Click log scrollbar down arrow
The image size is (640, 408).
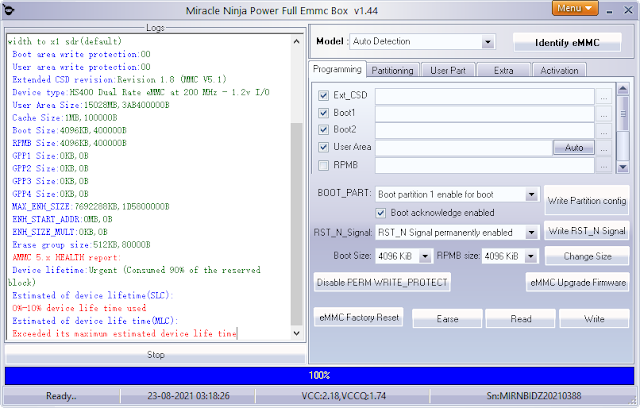[x=296, y=333]
